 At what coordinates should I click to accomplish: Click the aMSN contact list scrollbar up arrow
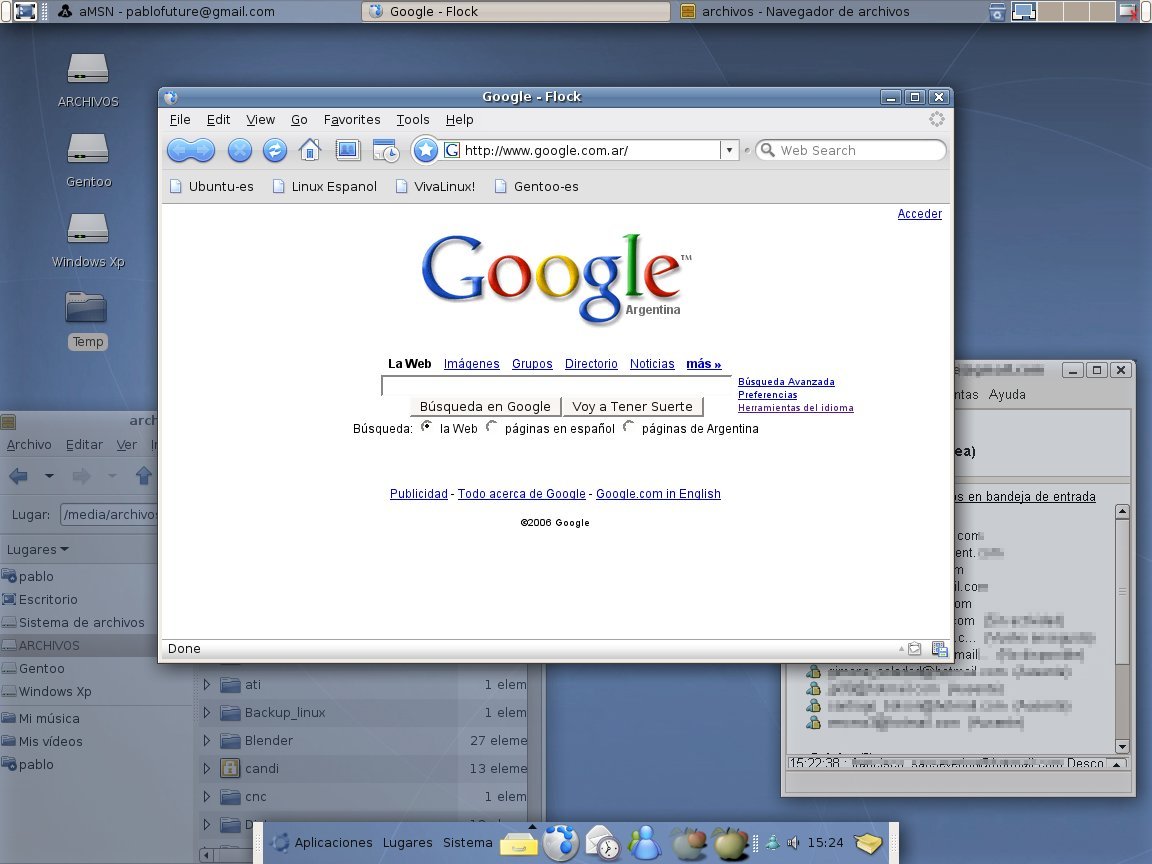[x=1122, y=511]
